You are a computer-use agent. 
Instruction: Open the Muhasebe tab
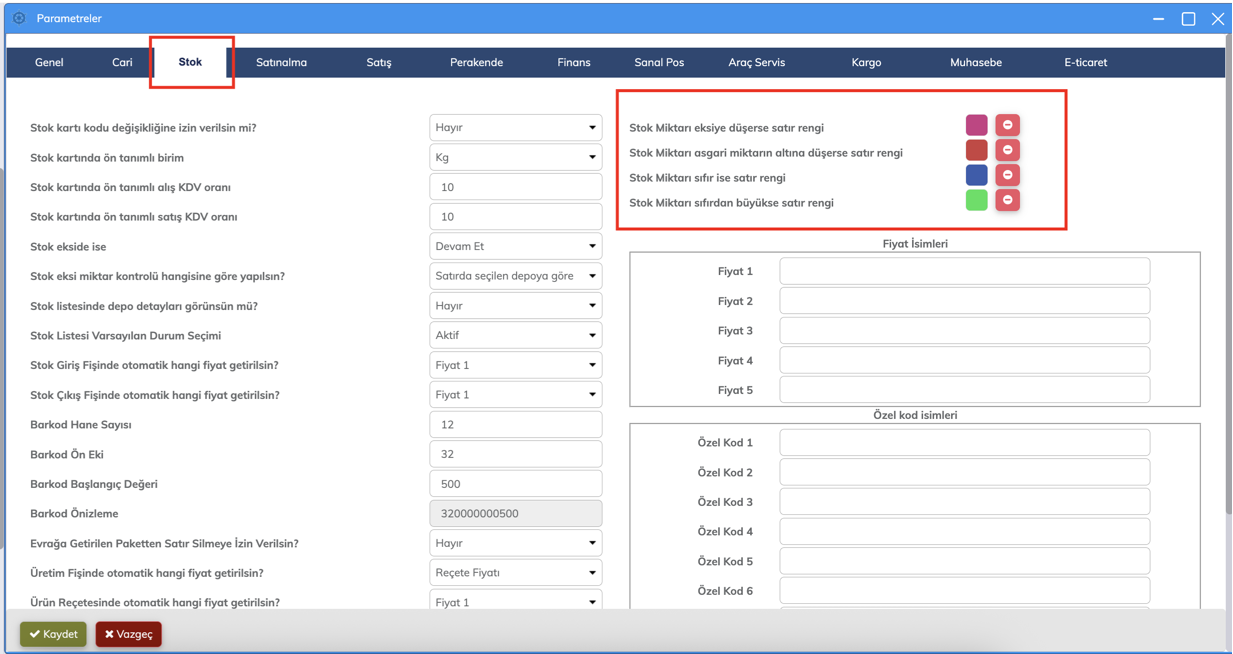[x=975, y=62]
